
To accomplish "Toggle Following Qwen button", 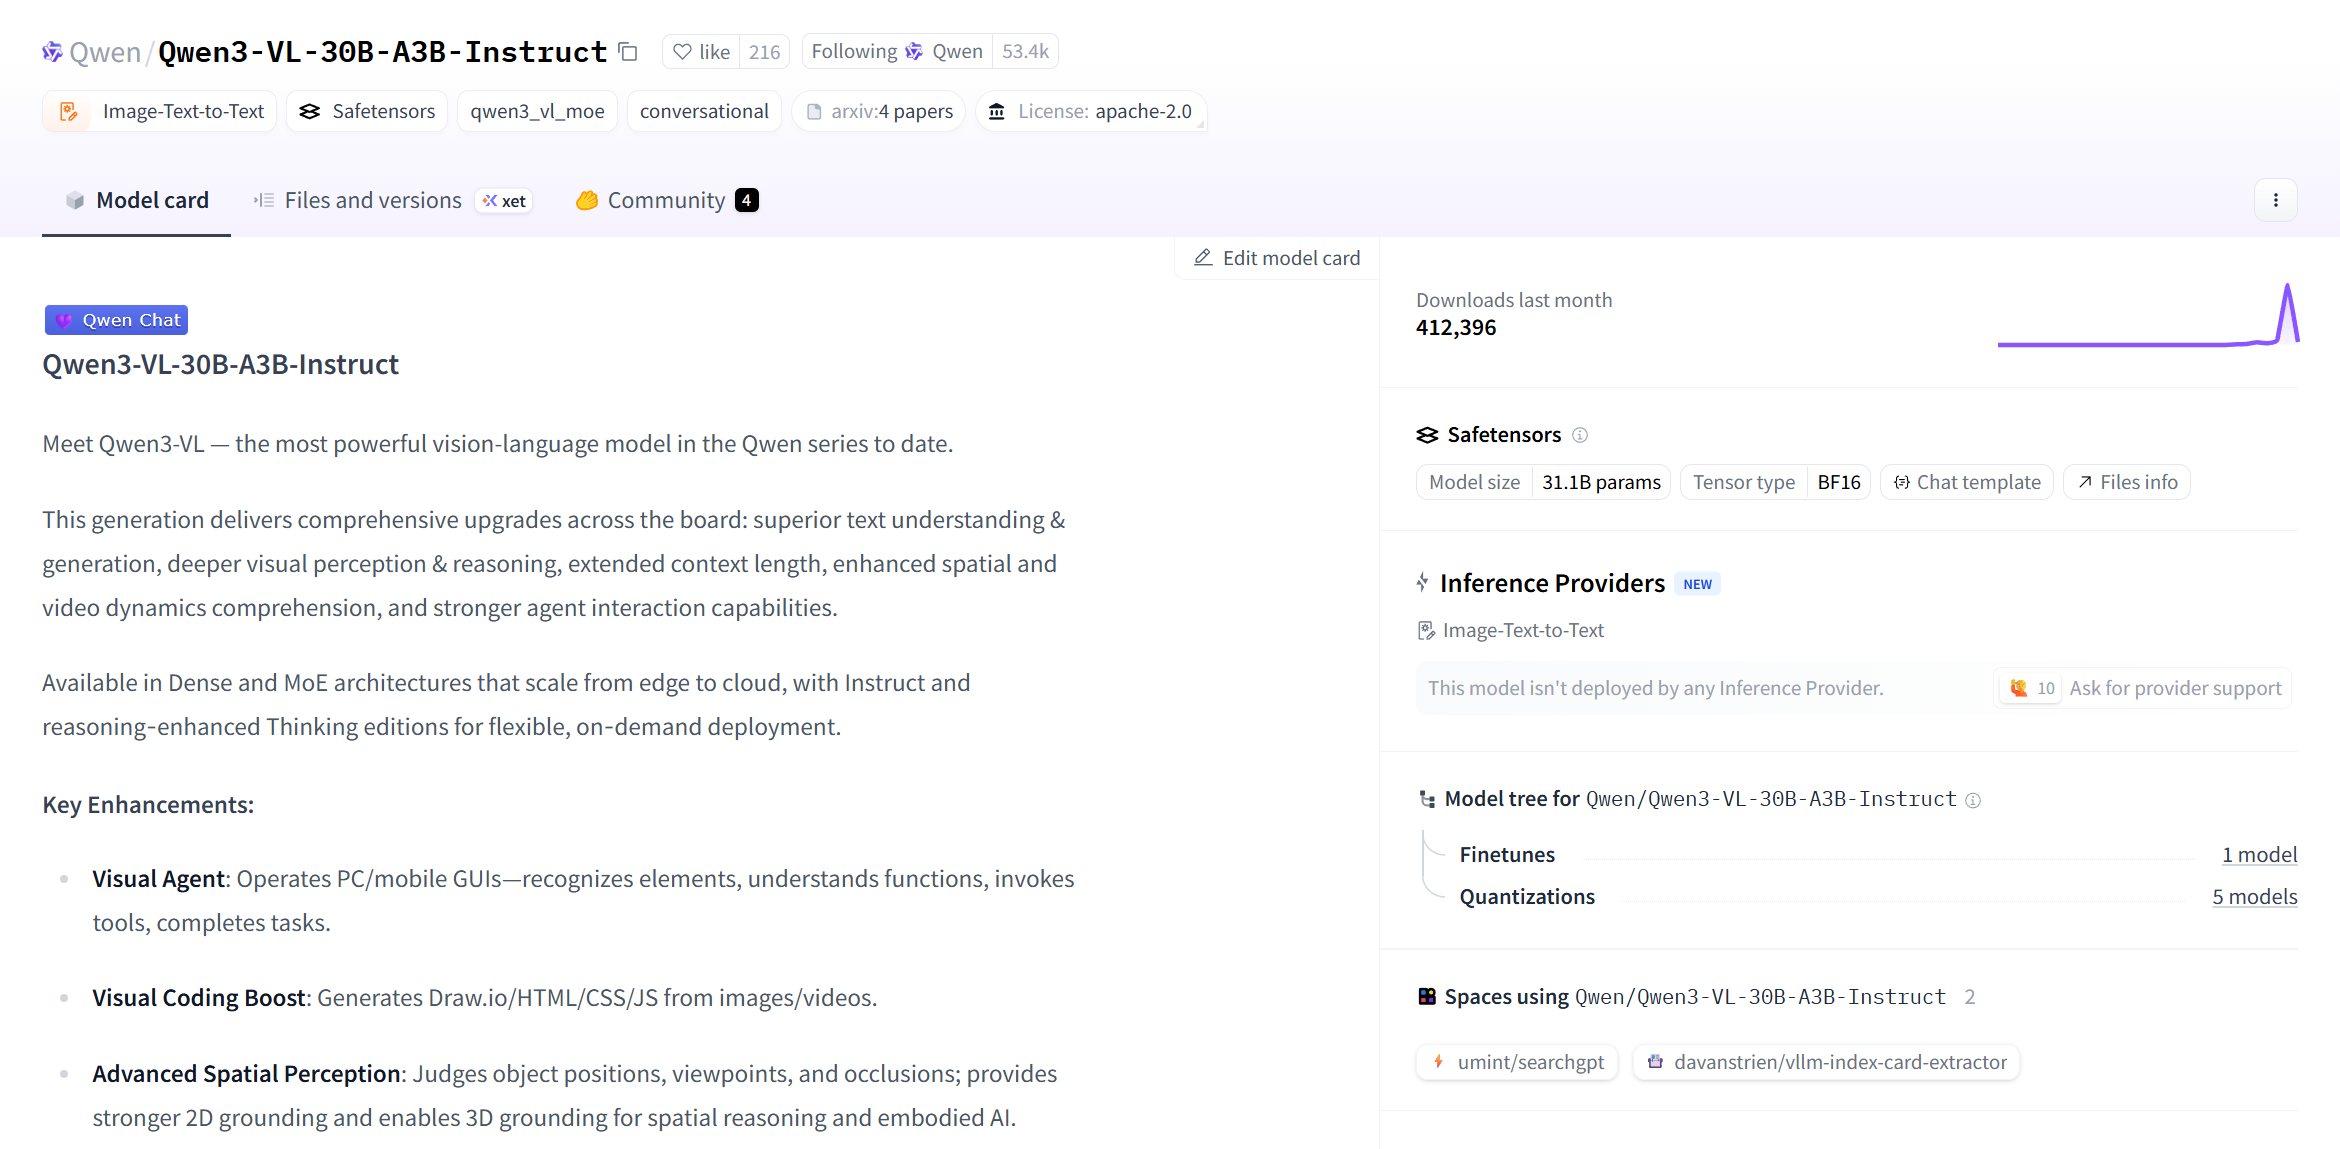I will pyautogui.click(x=896, y=52).
